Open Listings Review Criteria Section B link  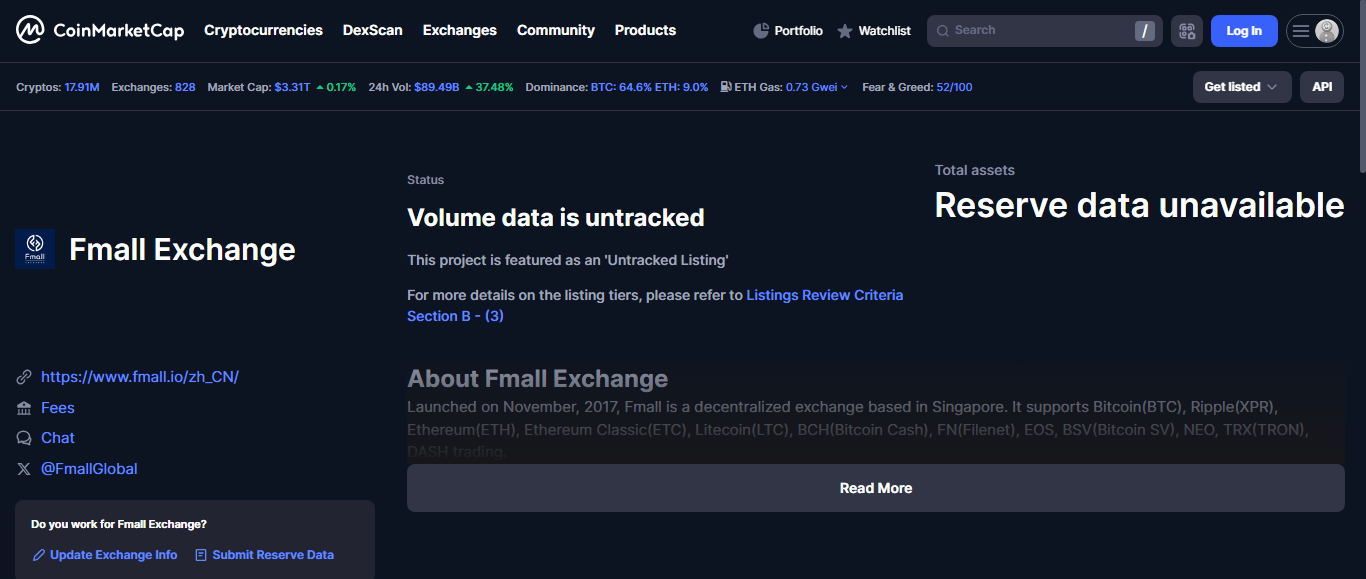coord(825,295)
